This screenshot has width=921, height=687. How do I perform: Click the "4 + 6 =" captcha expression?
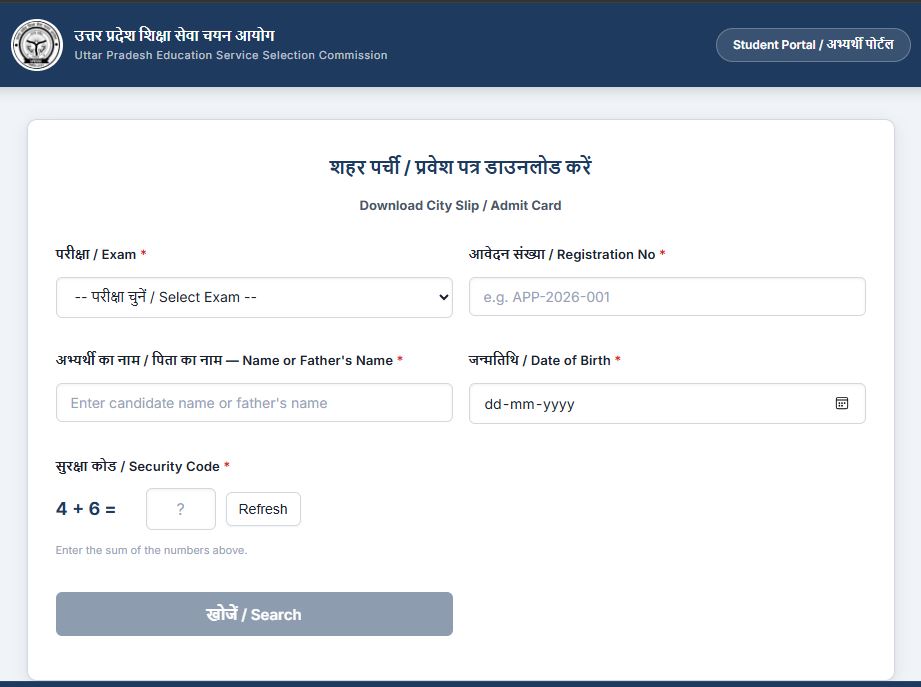tap(85, 508)
